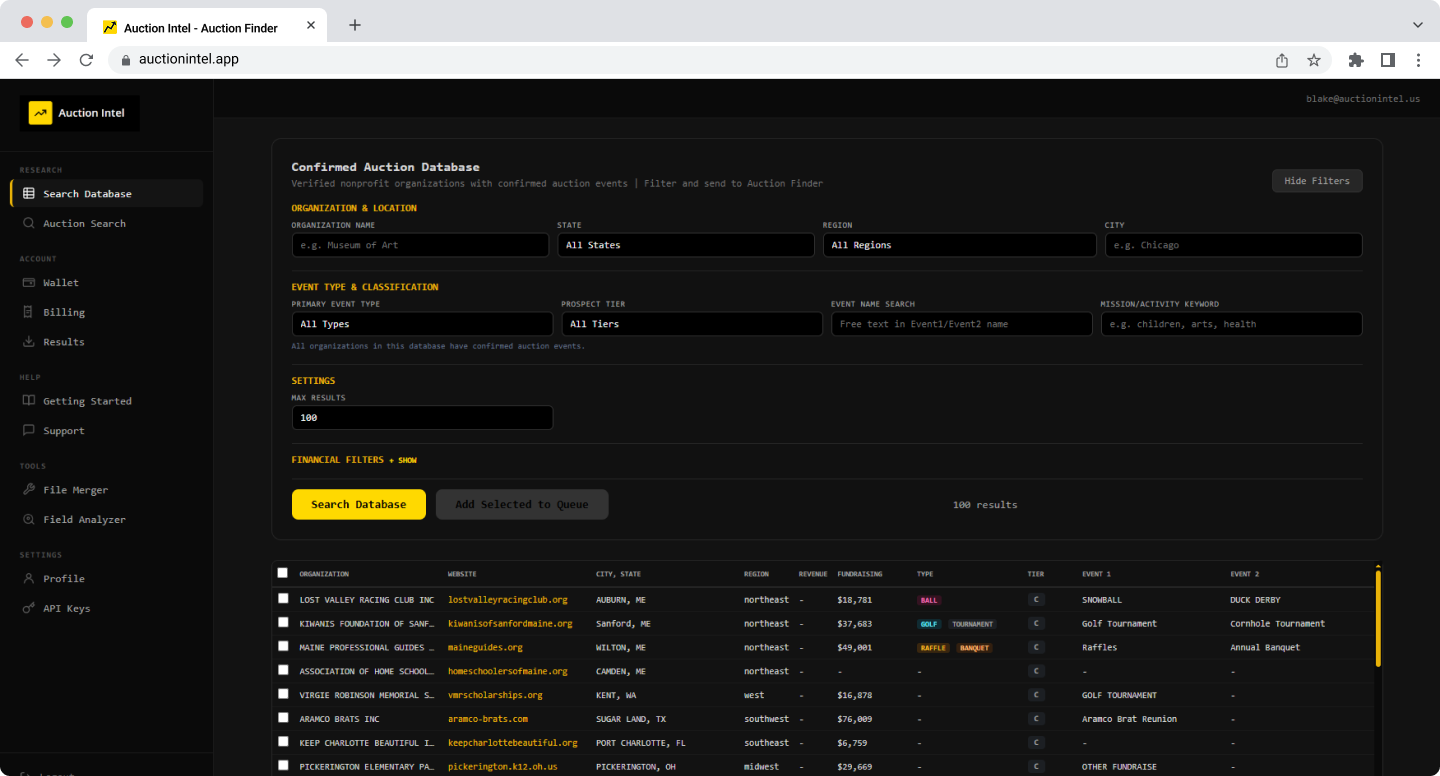The height and width of the screenshot is (776, 1440).
Task: Open the State dropdown showing All States
Action: [685, 245]
